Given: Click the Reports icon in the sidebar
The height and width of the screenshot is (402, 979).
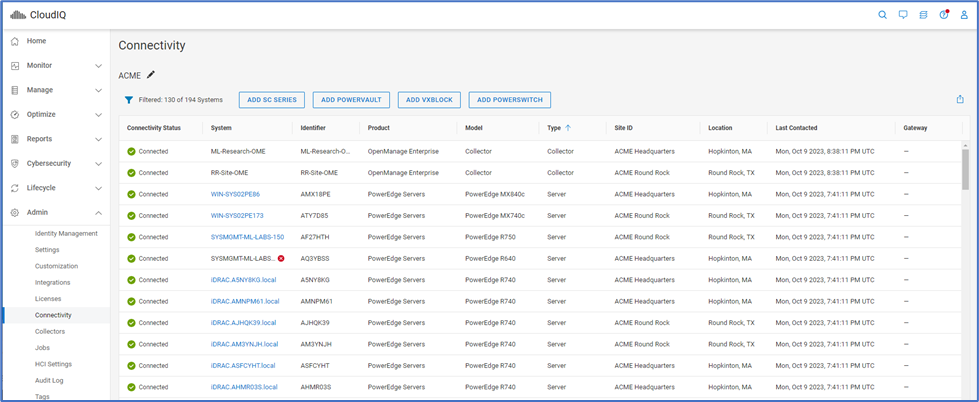Looking at the screenshot, I should pos(15,139).
